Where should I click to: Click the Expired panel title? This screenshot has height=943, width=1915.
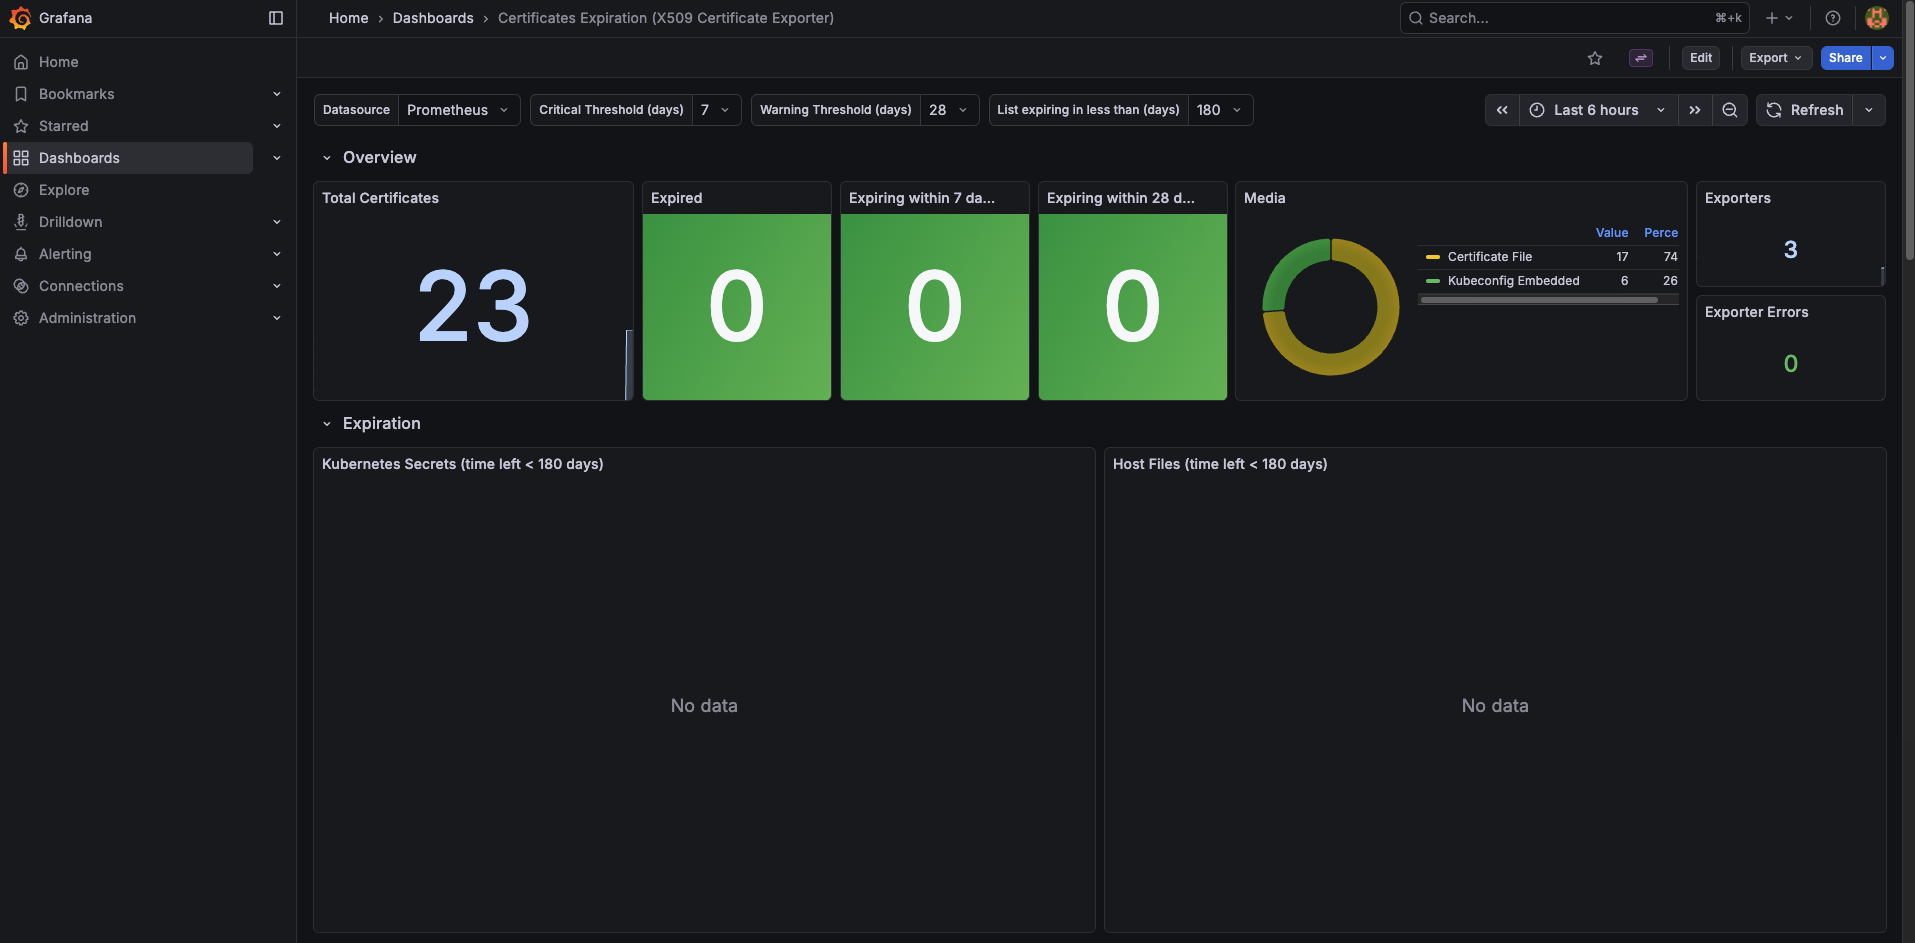click(676, 198)
